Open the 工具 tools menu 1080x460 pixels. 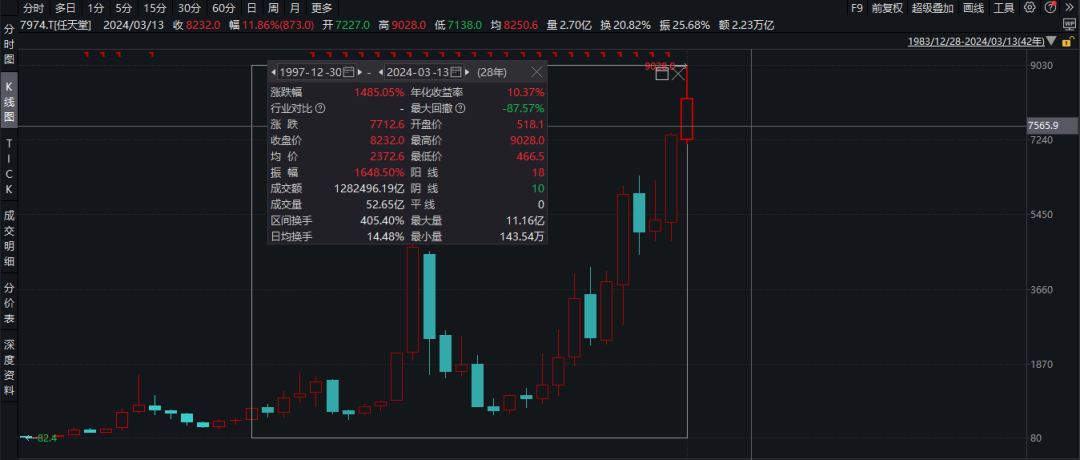1004,8
